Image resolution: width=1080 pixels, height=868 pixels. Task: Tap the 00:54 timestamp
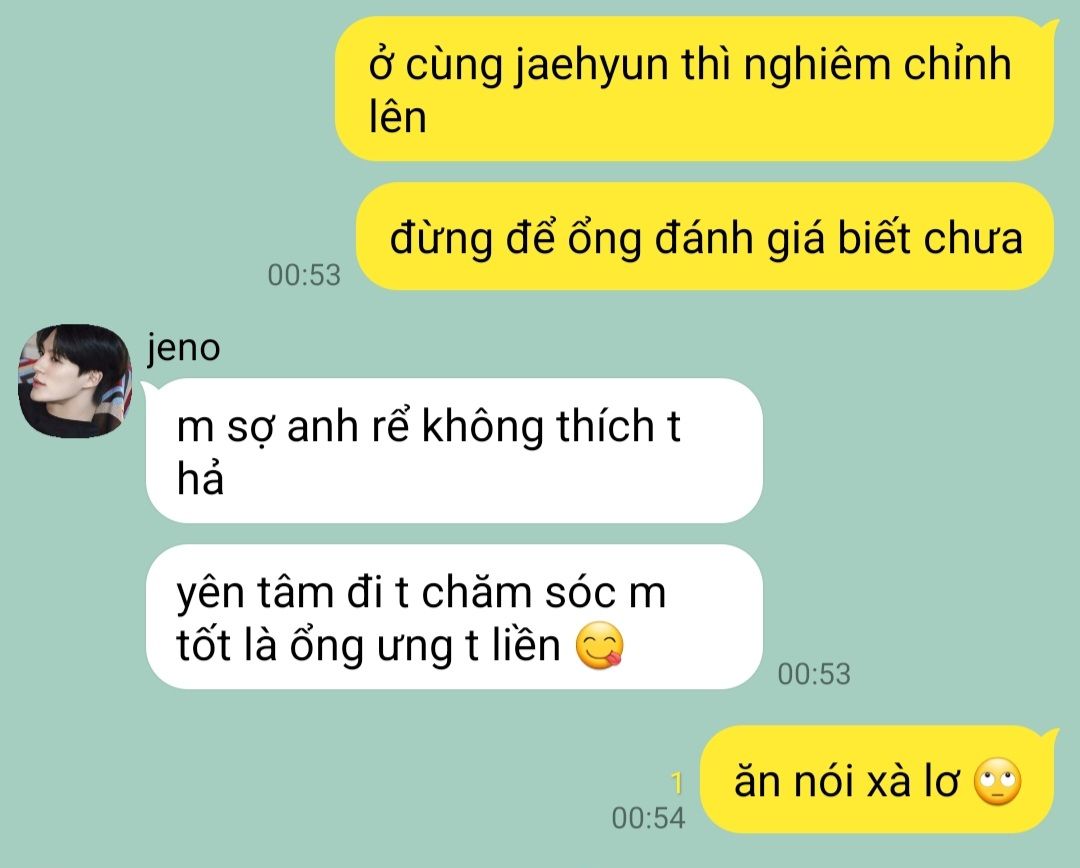pos(648,818)
